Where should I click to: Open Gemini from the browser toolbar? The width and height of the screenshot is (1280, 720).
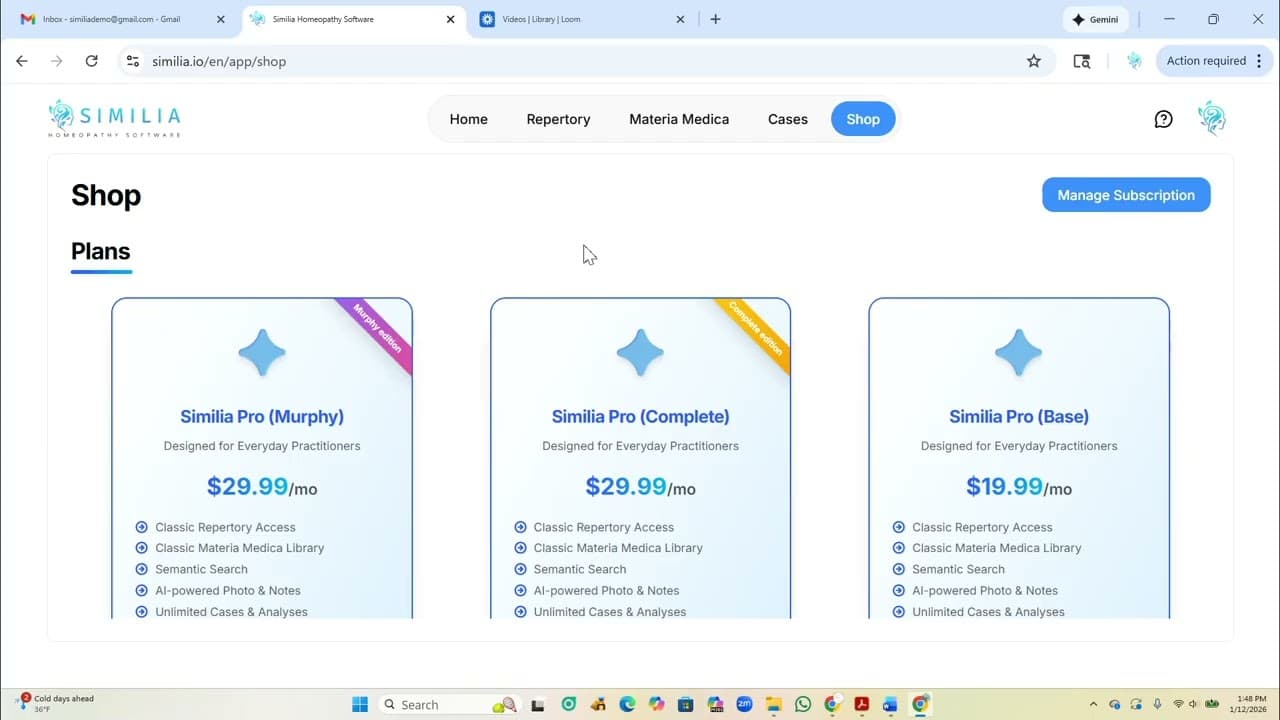click(1095, 19)
